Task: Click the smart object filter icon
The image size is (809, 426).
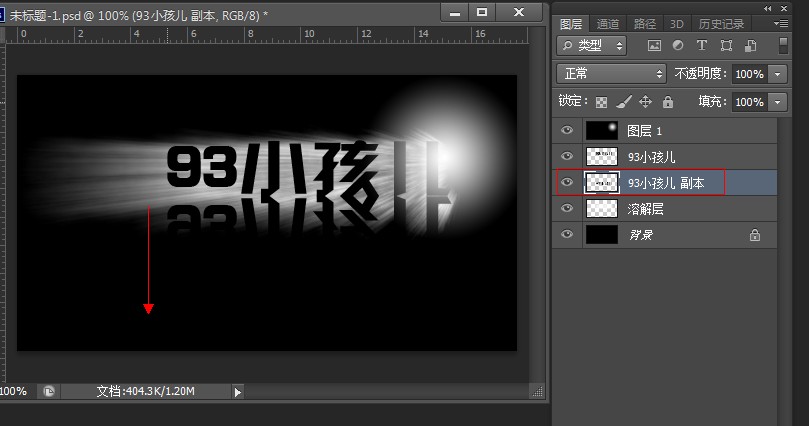Action: (x=748, y=46)
